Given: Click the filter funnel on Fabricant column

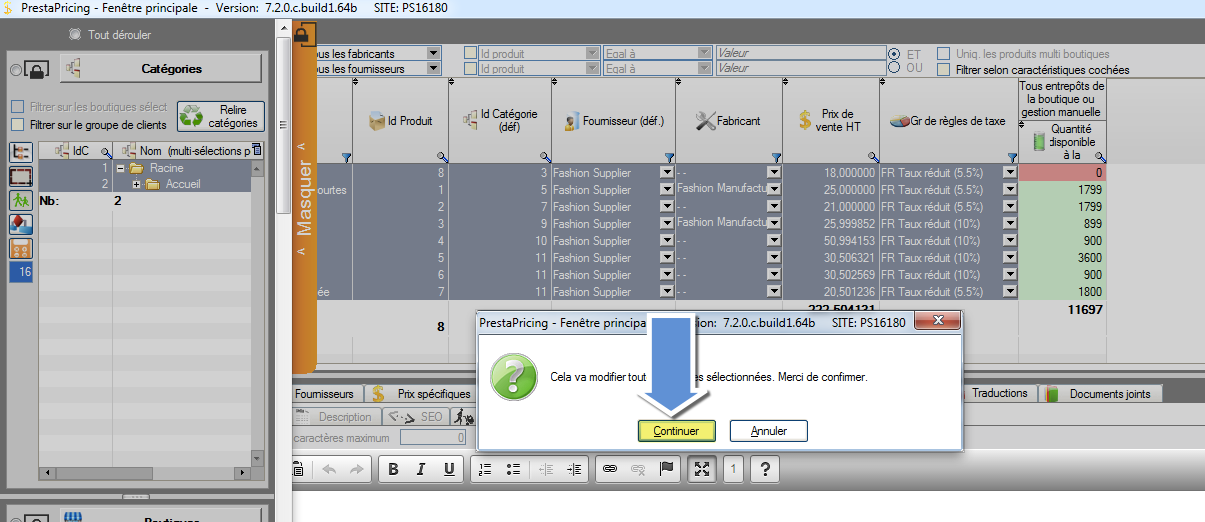Looking at the screenshot, I should tap(774, 157).
